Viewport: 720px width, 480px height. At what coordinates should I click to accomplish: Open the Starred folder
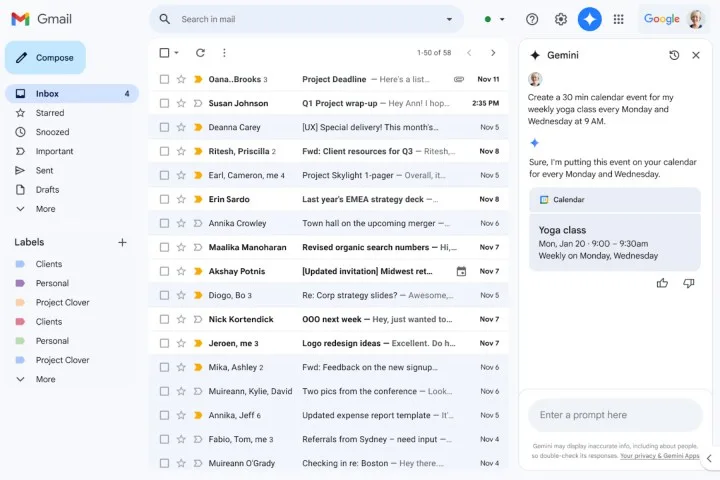tap(50, 113)
